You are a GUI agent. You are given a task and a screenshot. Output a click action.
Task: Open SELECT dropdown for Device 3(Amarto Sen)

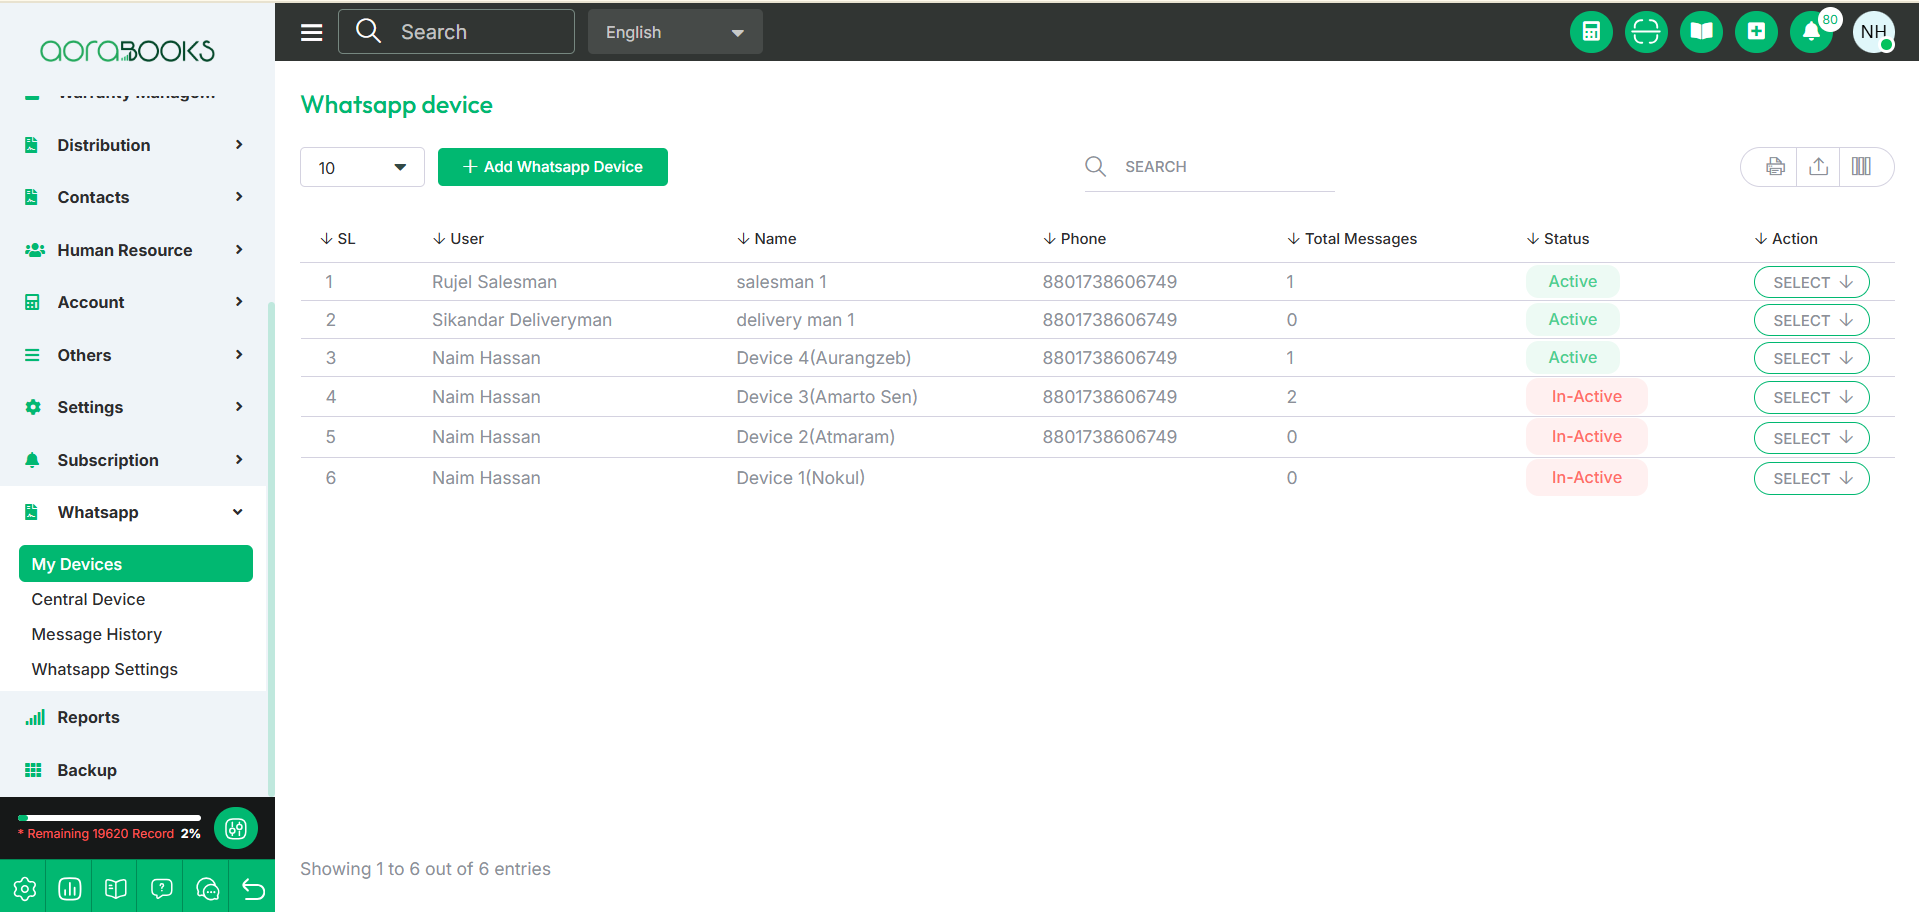click(x=1811, y=397)
